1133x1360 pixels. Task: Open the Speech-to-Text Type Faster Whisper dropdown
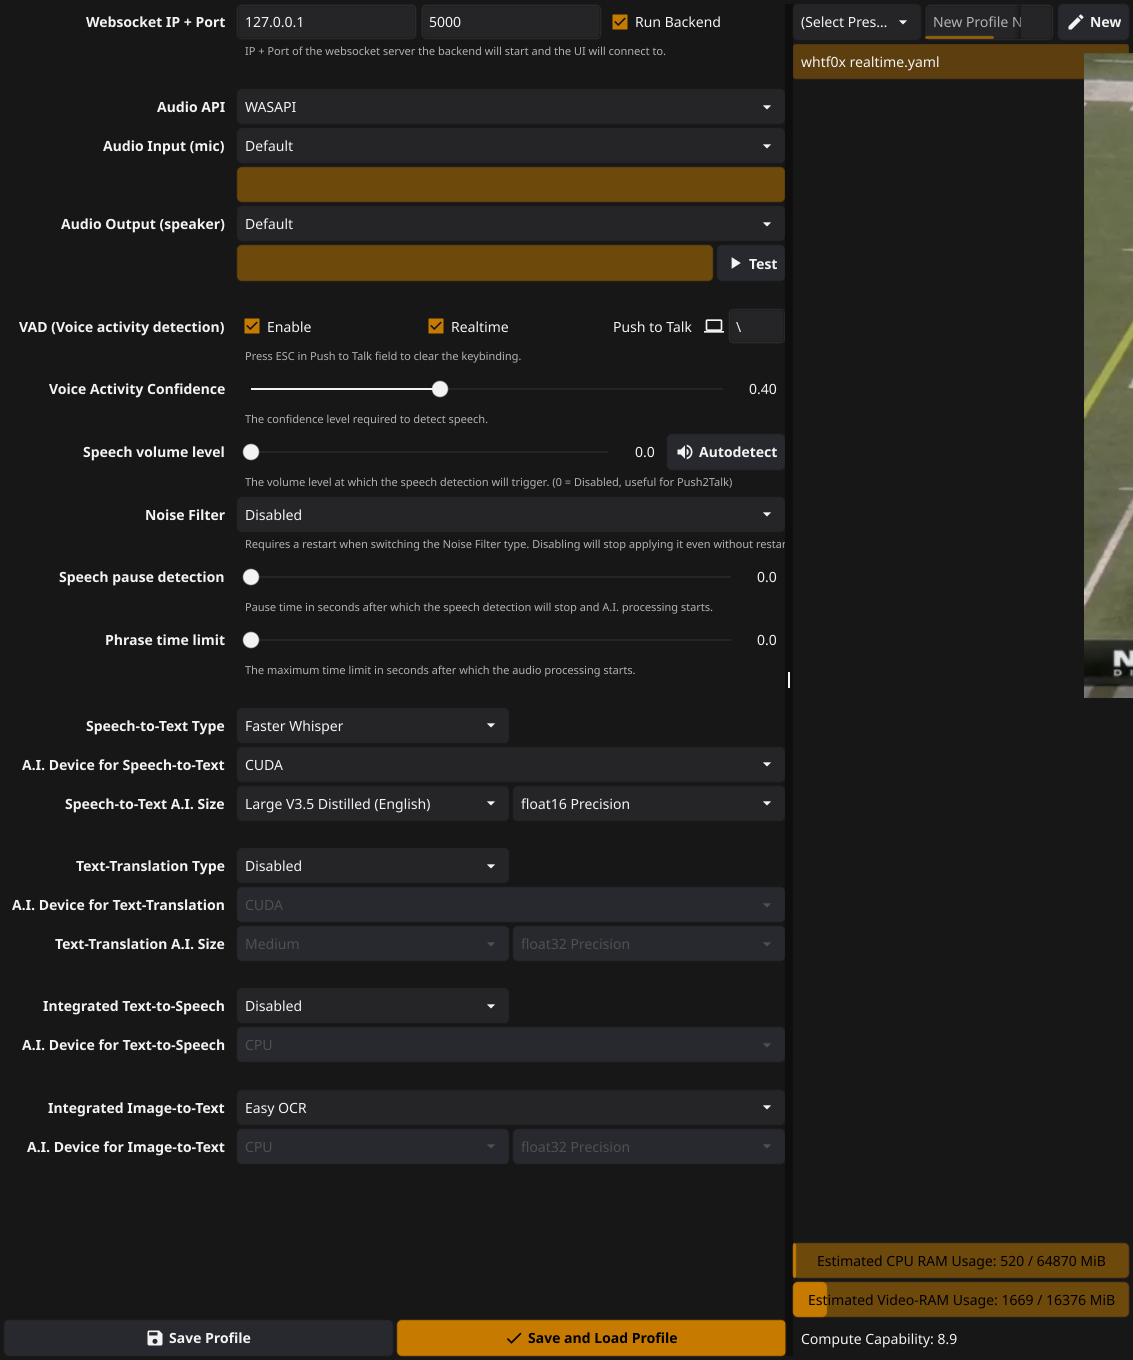click(x=372, y=726)
